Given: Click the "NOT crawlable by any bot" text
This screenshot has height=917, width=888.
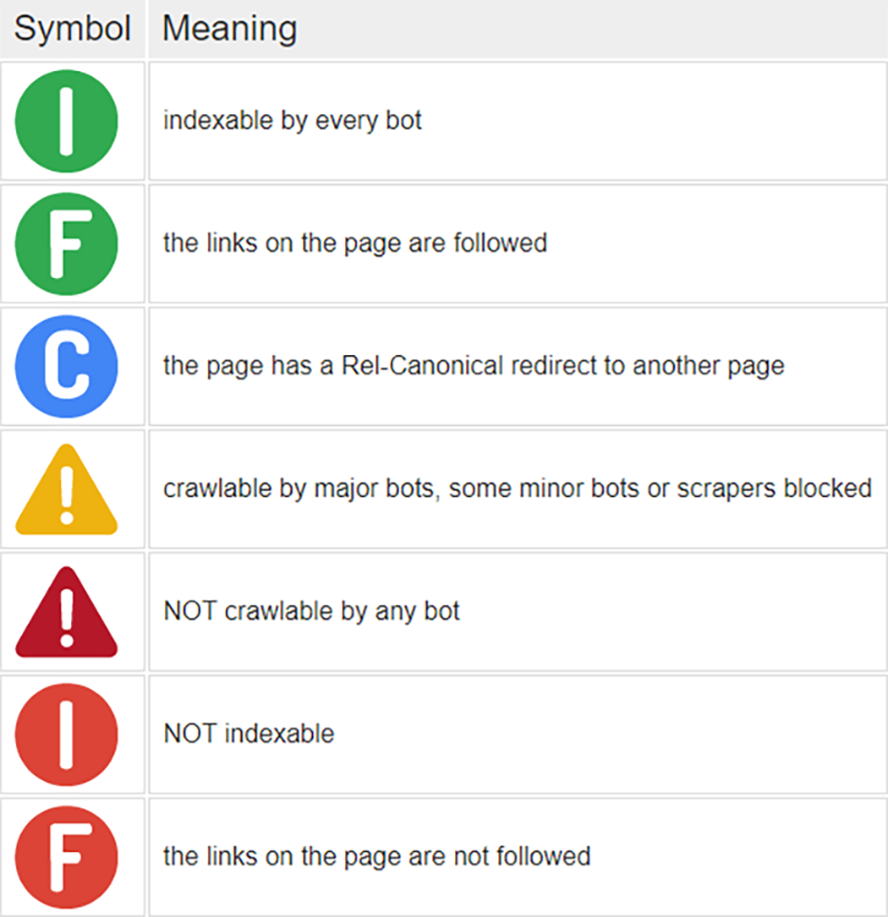Looking at the screenshot, I should [311, 610].
